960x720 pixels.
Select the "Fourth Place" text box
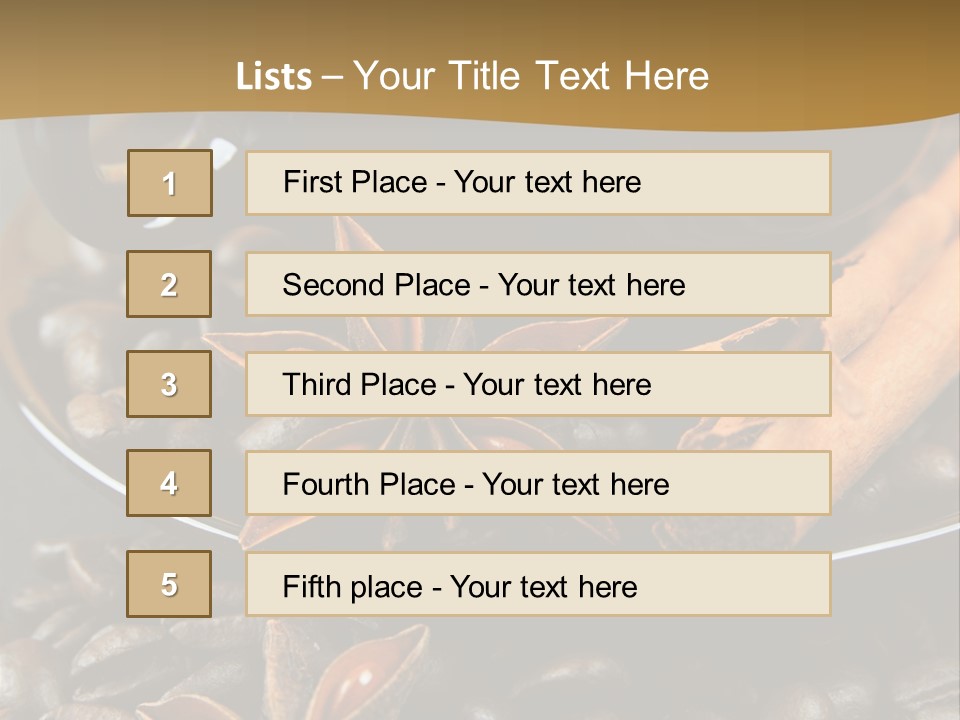(538, 483)
